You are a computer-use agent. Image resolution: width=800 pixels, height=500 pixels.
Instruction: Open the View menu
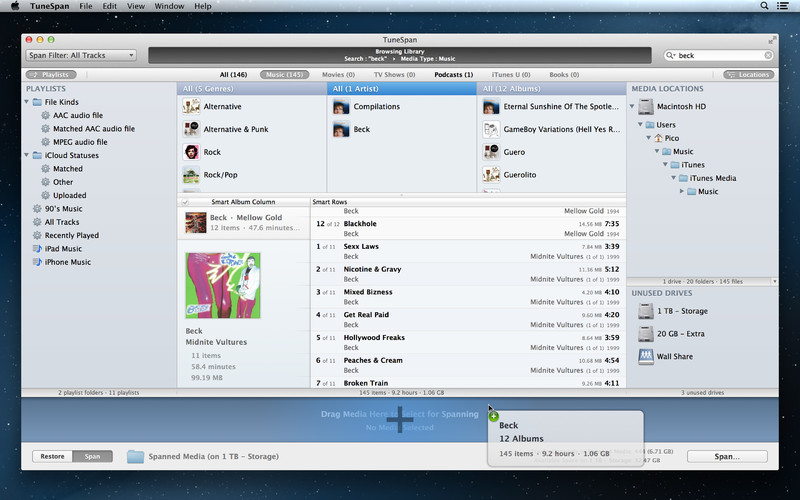click(136, 6)
